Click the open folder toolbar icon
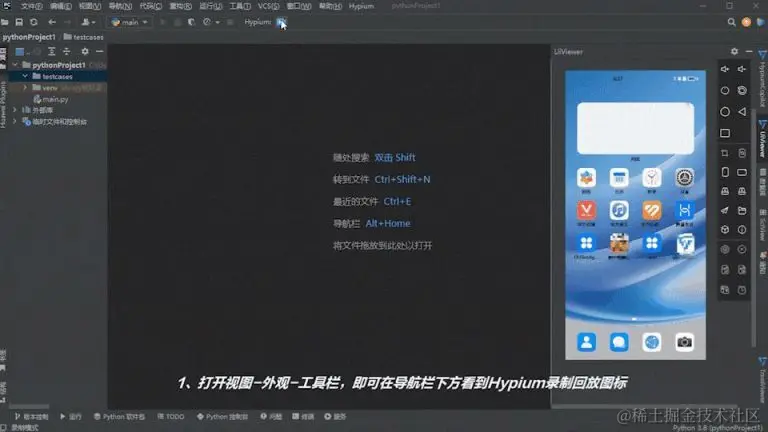Screen dimensions: 768x432 click(x=5, y=22)
